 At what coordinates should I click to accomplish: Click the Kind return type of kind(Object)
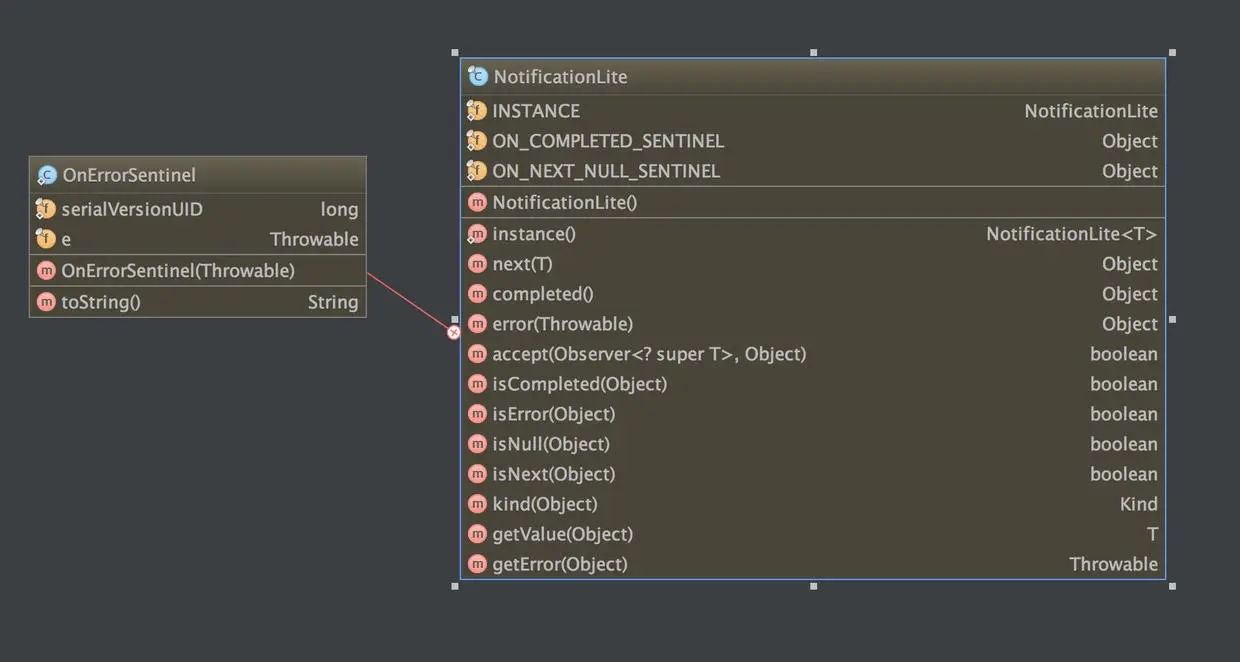[x=1138, y=504]
